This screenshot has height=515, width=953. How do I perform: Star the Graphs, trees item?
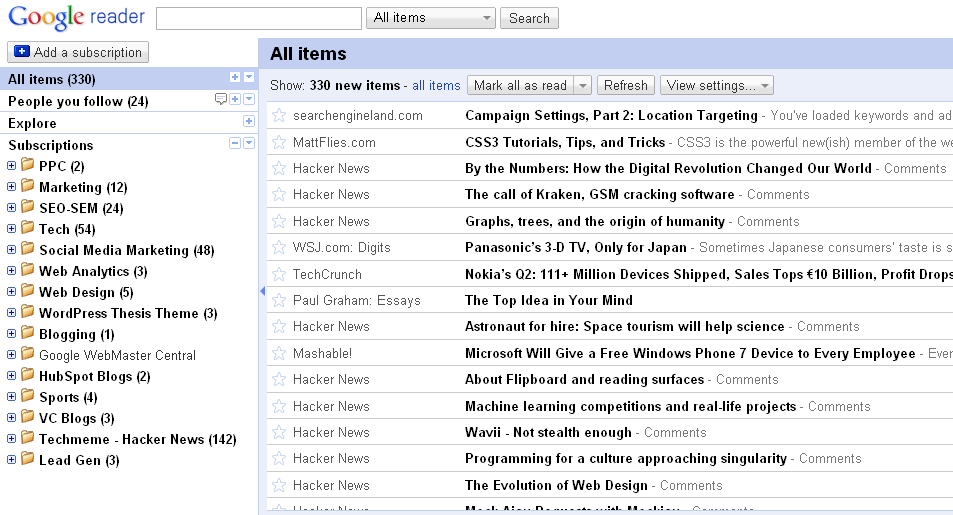[x=279, y=221]
